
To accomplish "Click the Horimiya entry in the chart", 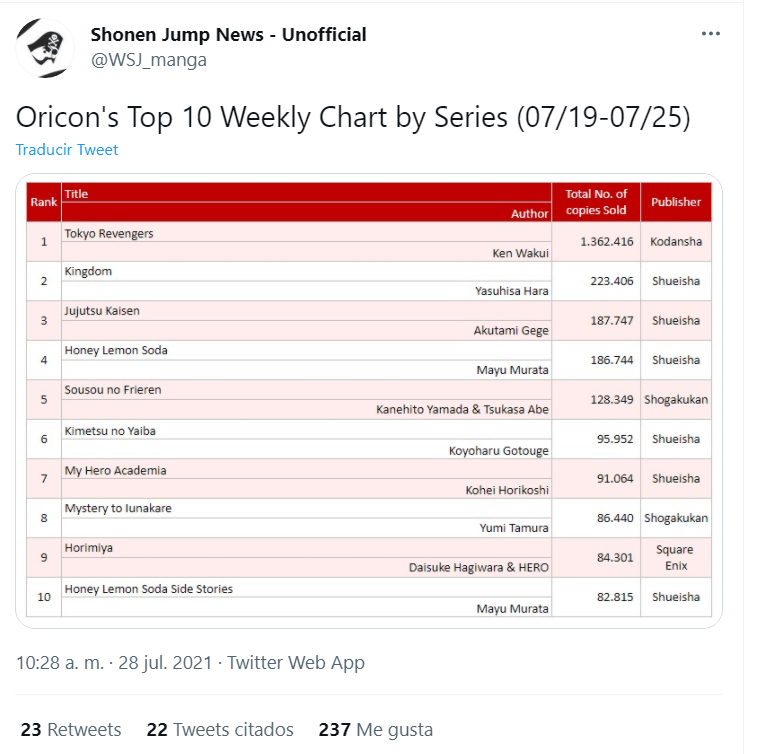I will 88,548.
